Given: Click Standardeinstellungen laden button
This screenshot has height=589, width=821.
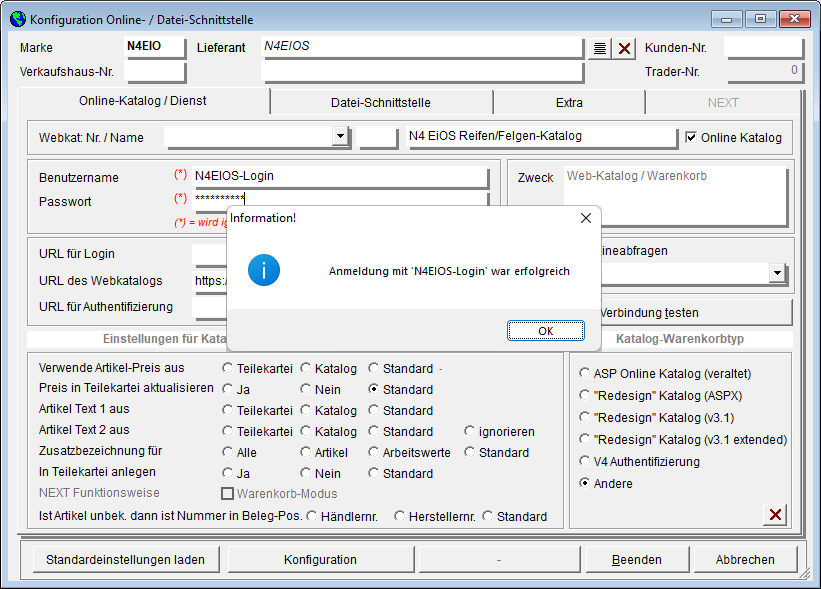Looking at the screenshot, I should [x=126, y=560].
